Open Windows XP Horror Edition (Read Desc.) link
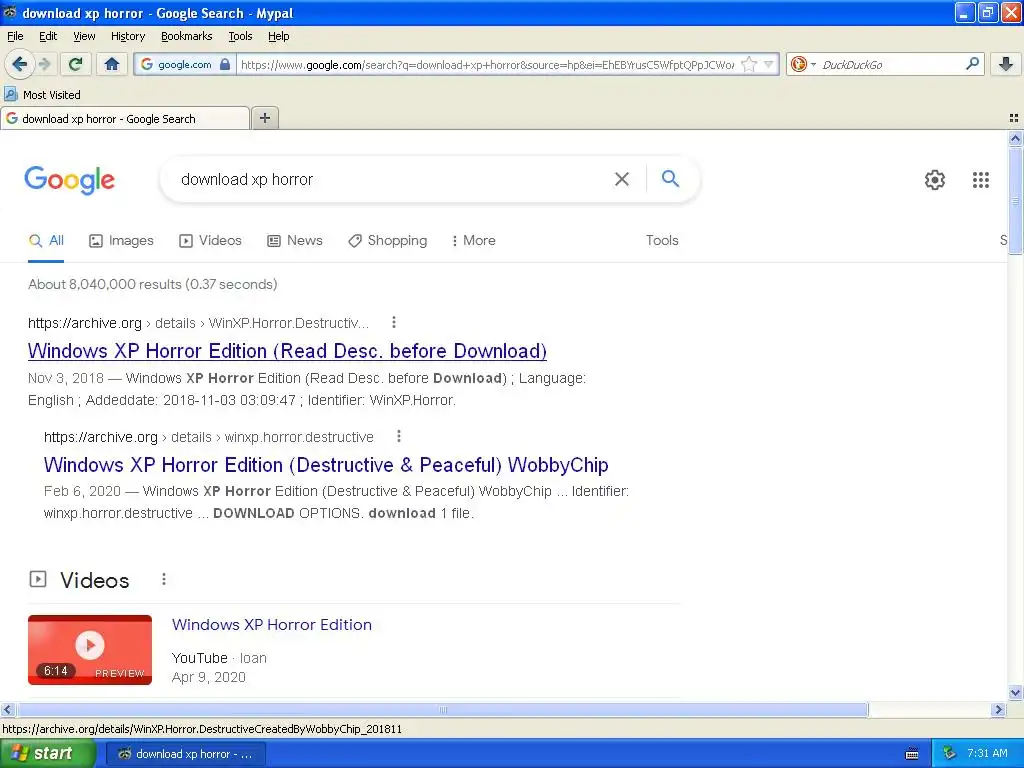1024x768 pixels. point(287,351)
